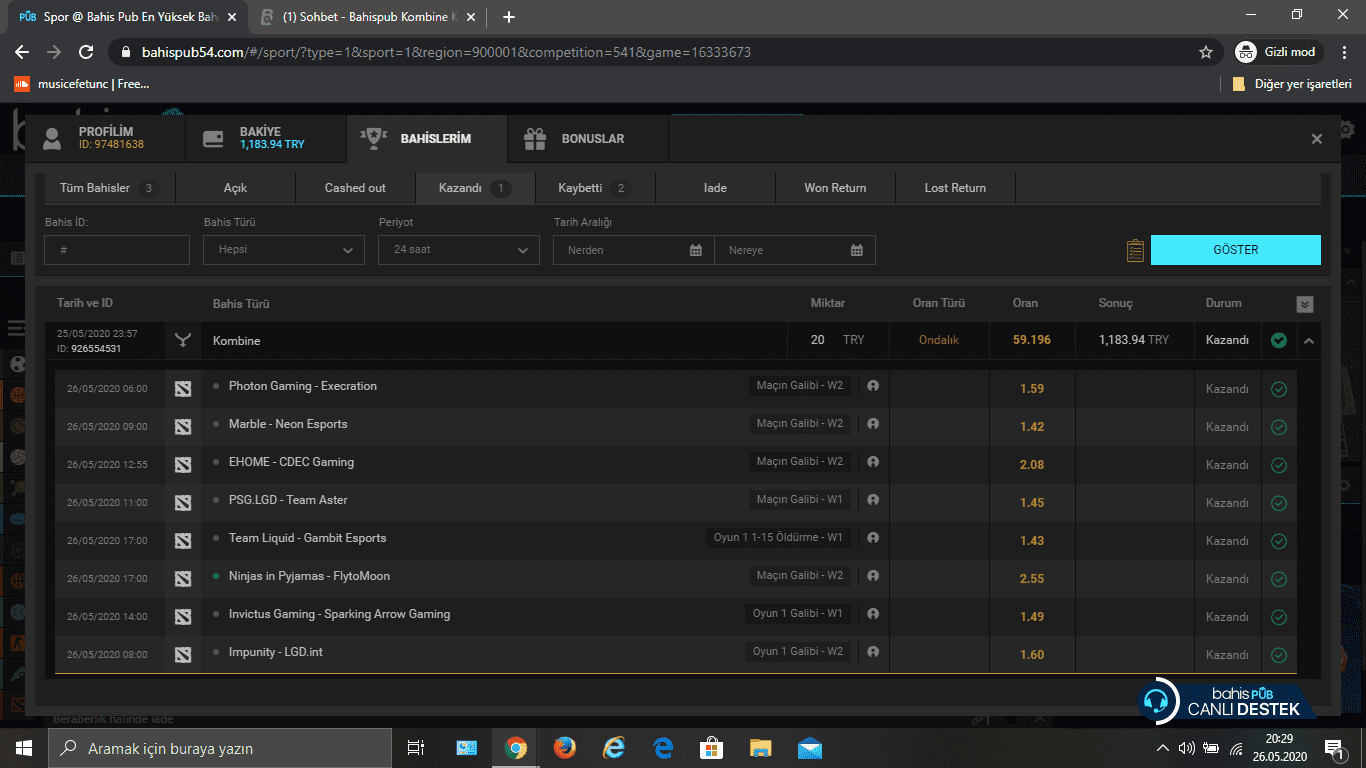The height and width of the screenshot is (768, 1366).
Task: Open the Periyot 24 saat dropdown
Action: point(459,250)
